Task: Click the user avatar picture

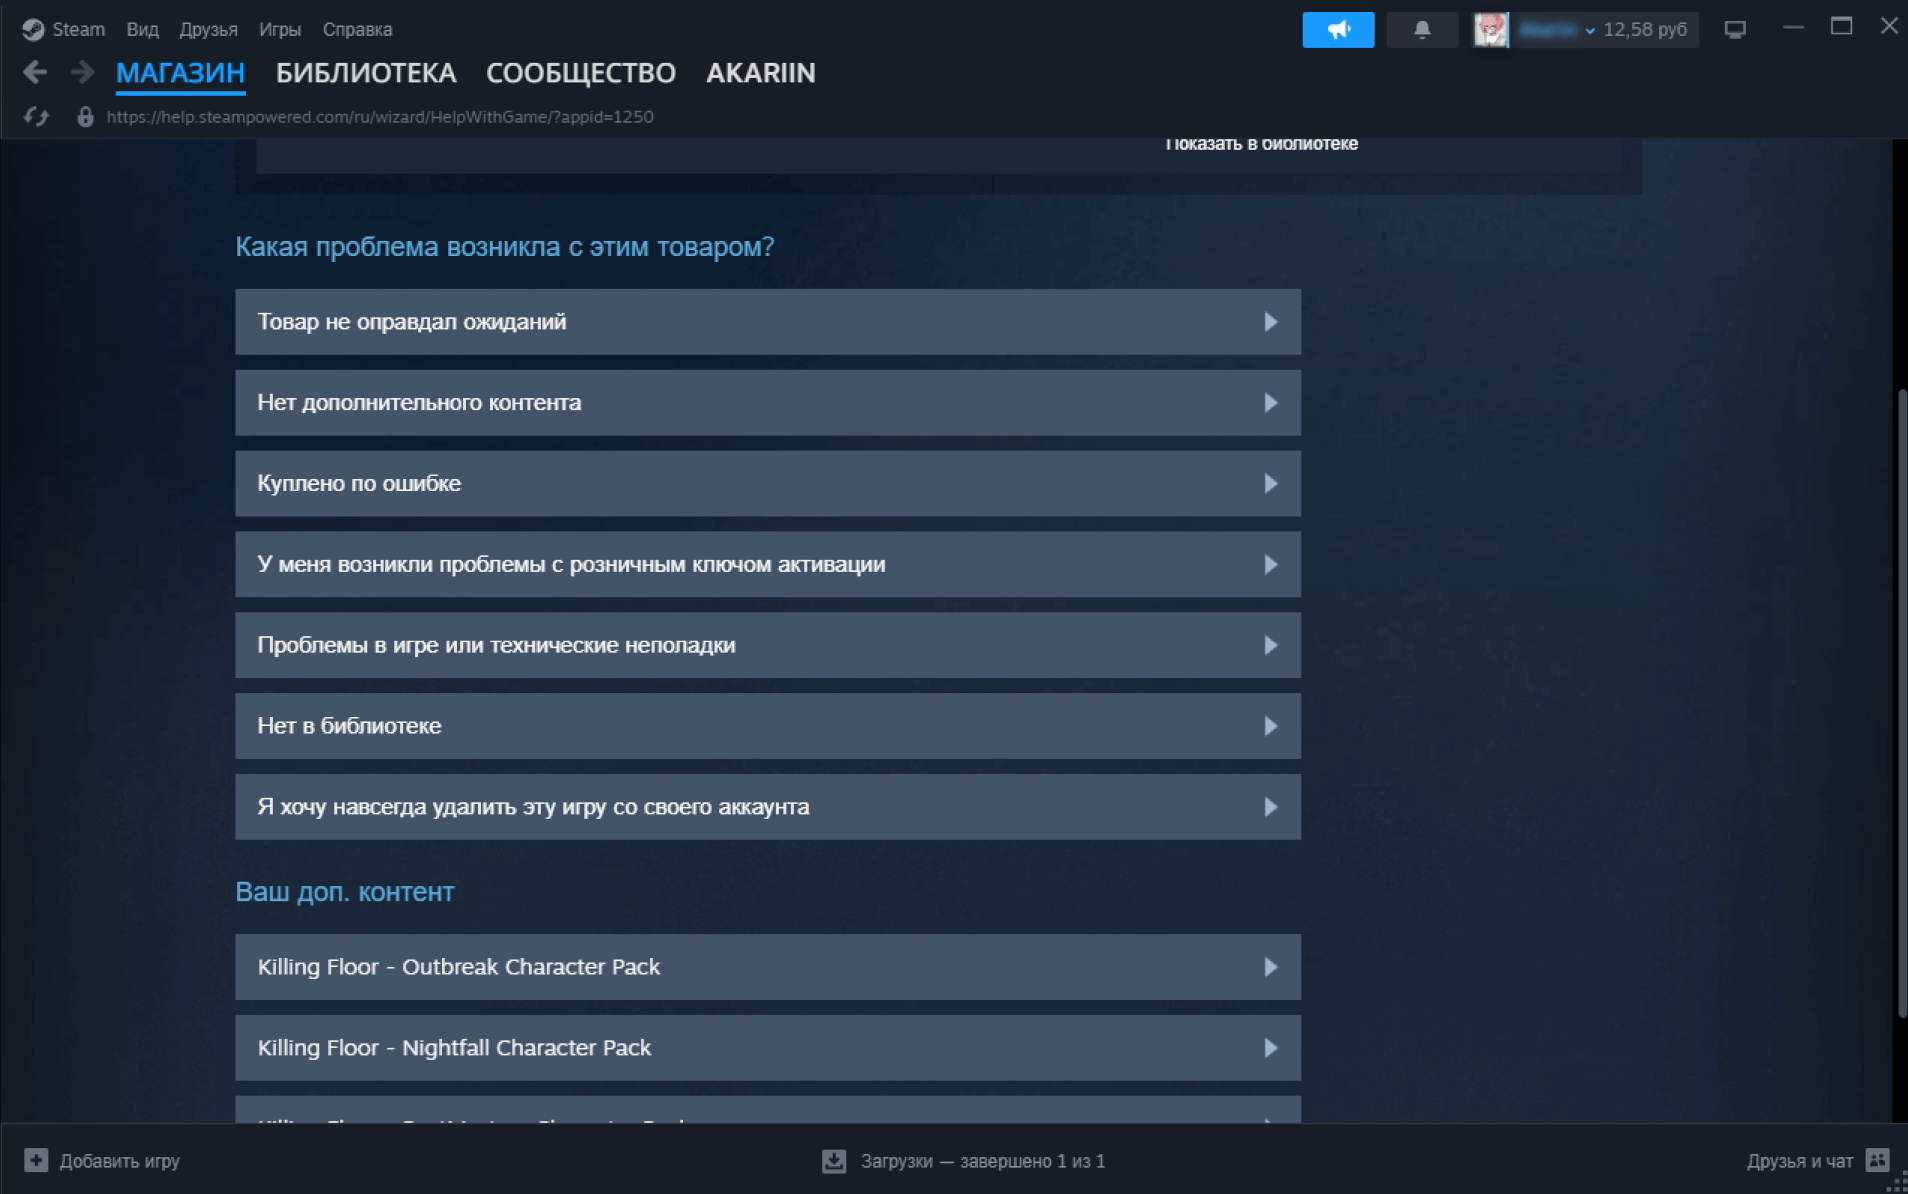Action: click(1490, 30)
